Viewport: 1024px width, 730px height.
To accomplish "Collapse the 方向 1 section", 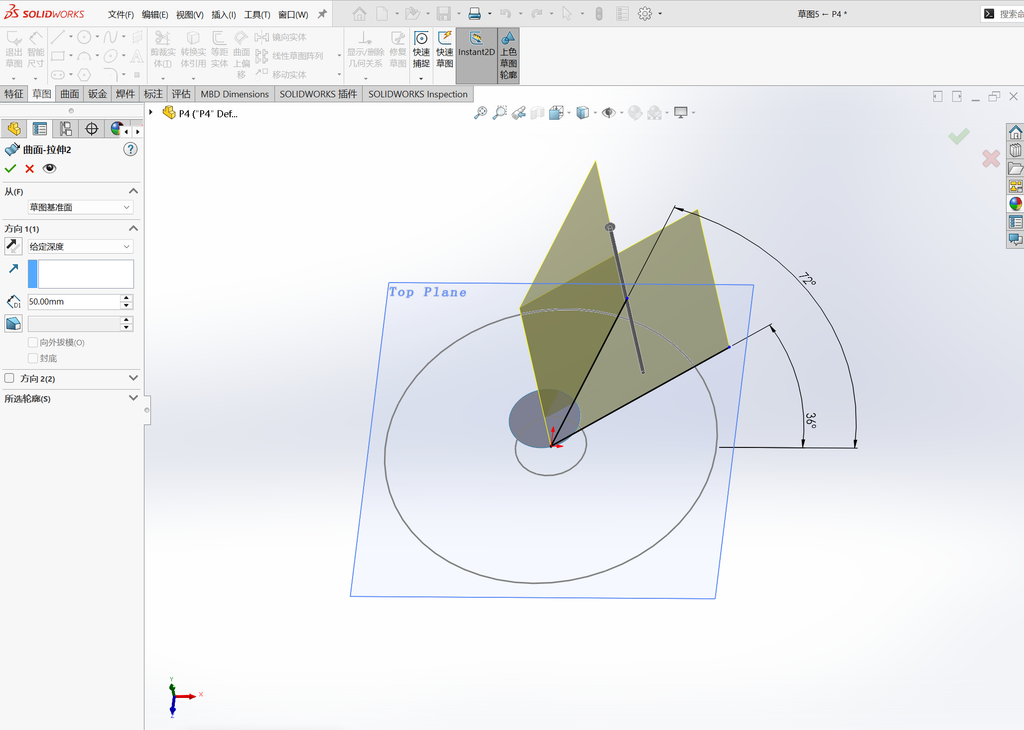I will coord(133,229).
